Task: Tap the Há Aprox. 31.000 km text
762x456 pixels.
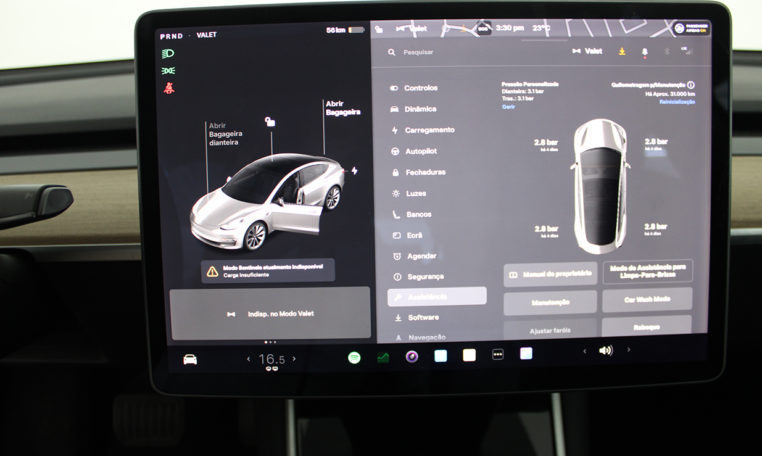Action: tap(670, 94)
